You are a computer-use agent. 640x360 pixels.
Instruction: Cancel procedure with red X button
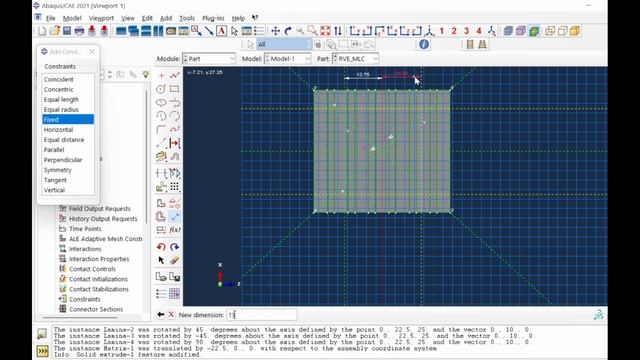click(x=171, y=315)
